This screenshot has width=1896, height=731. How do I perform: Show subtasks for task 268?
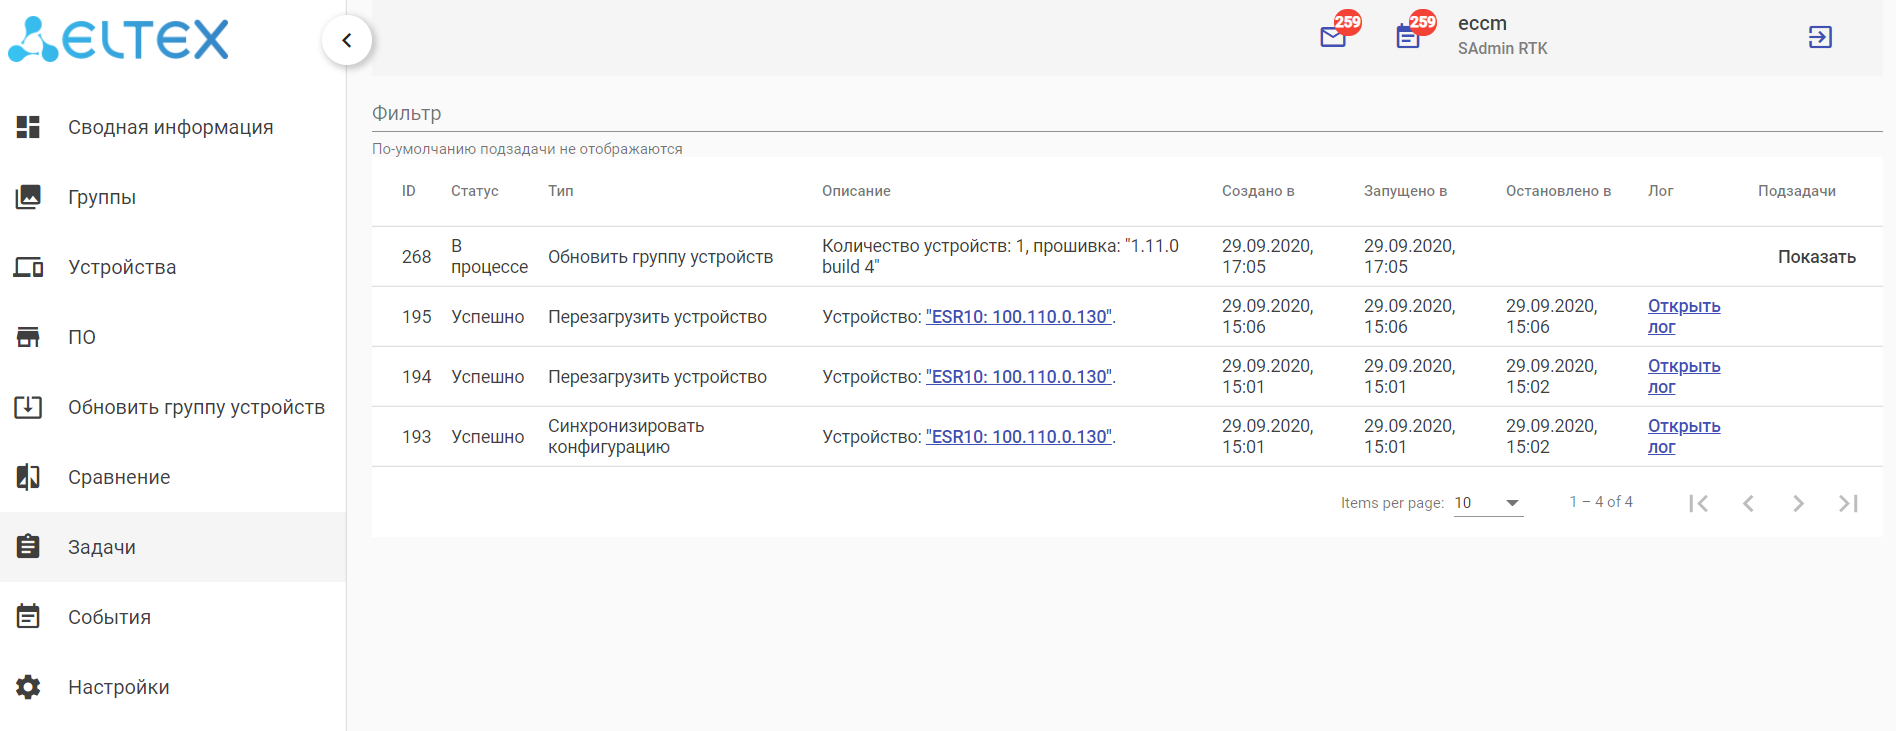pyautogui.click(x=1816, y=257)
